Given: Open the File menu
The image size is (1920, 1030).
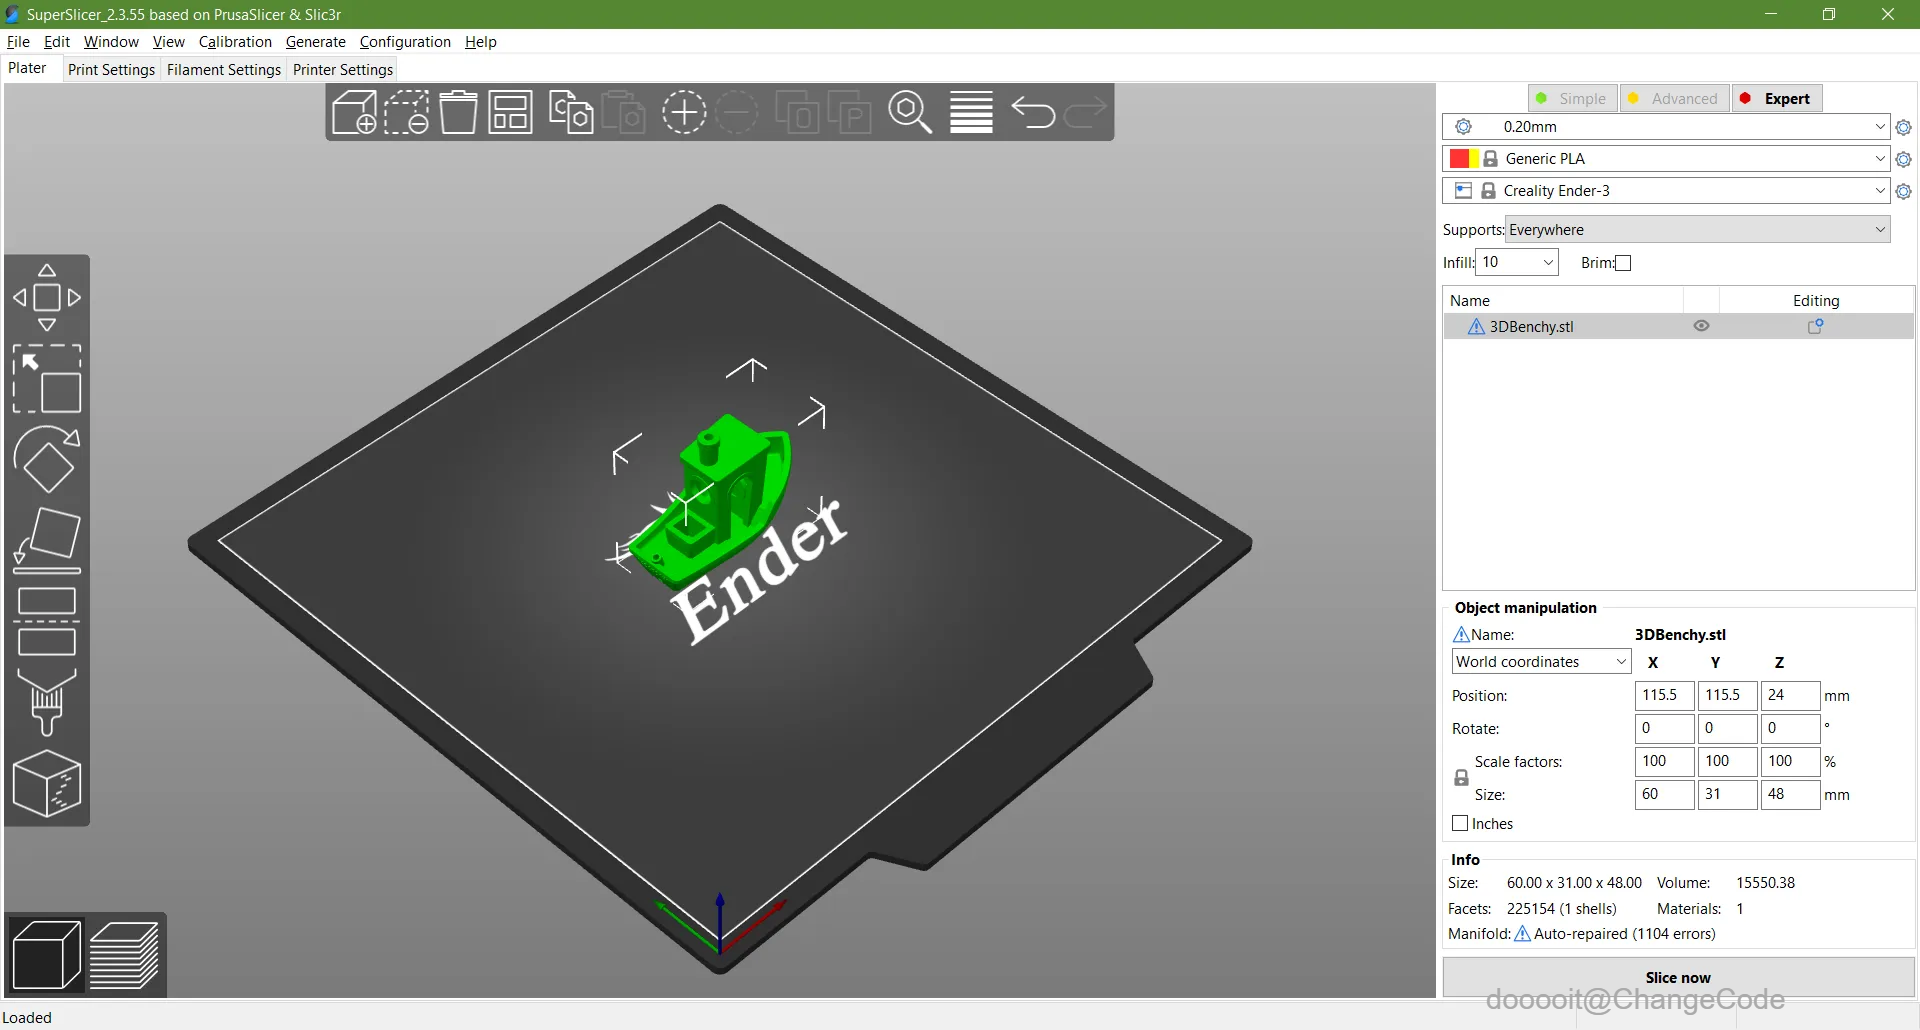Looking at the screenshot, I should click(x=18, y=42).
